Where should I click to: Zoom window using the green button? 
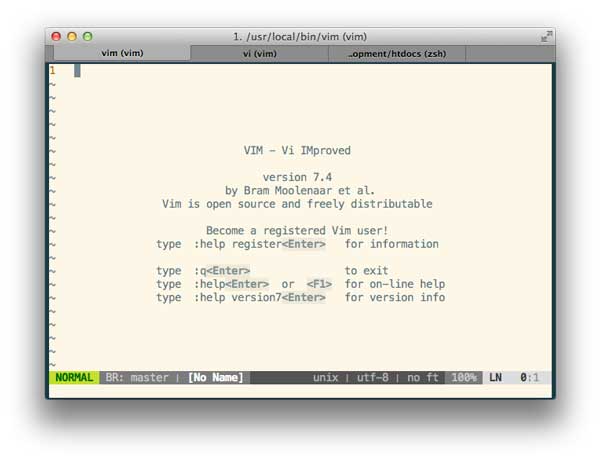click(88, 36)
